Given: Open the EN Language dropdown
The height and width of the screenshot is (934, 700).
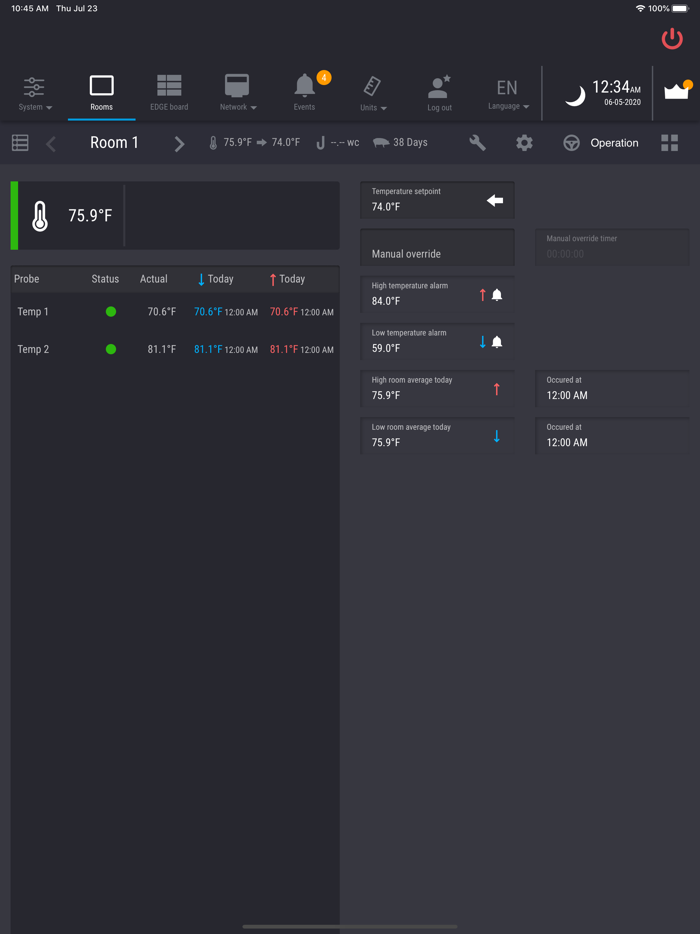Looking at the screenshot, I should [508, 94].
